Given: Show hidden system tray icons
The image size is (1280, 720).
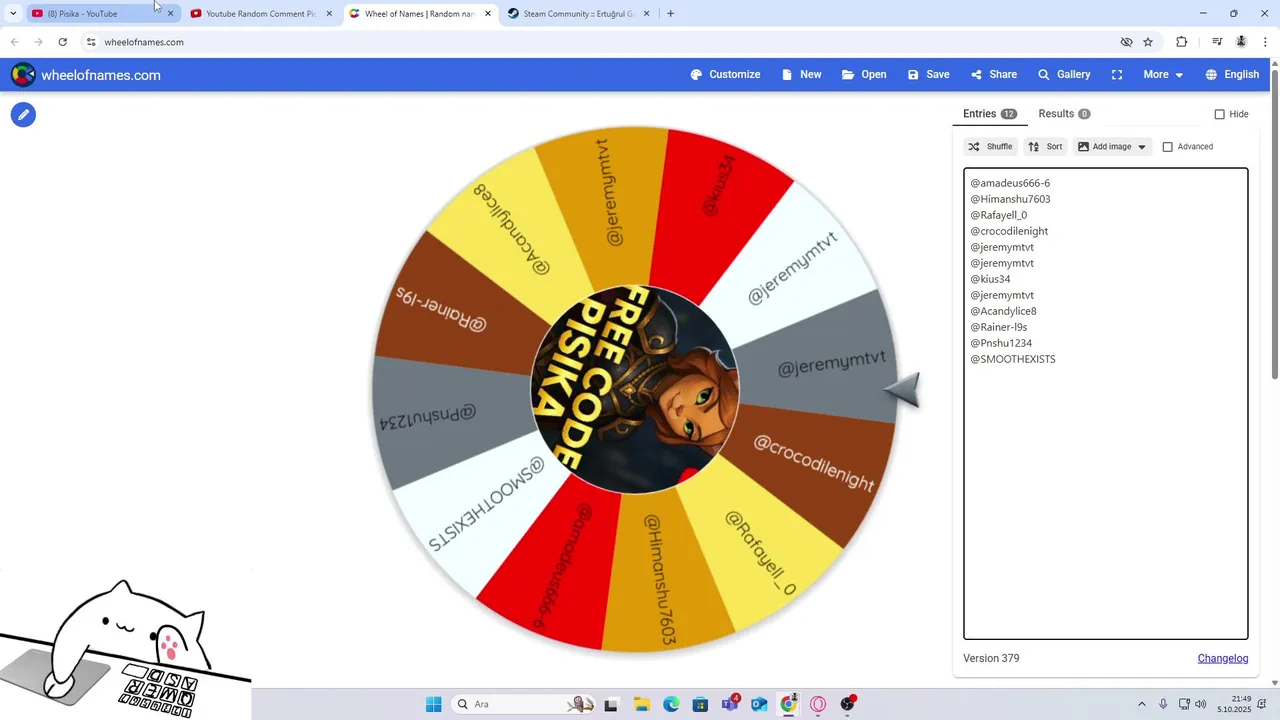Looking at the screenshot, I should coord(1142,704).
